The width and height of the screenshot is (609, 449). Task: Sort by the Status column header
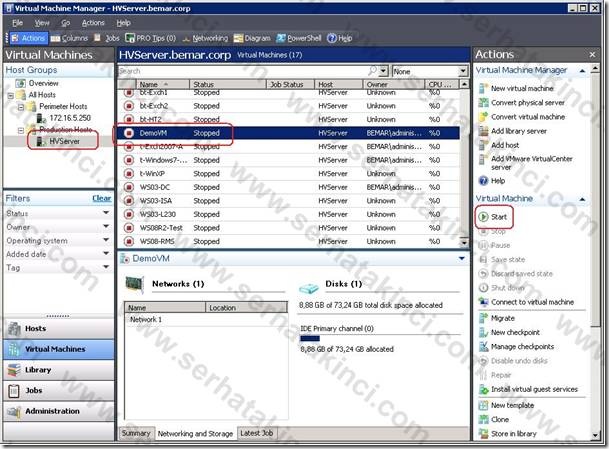pyautogui.click(x=228, y=84)
